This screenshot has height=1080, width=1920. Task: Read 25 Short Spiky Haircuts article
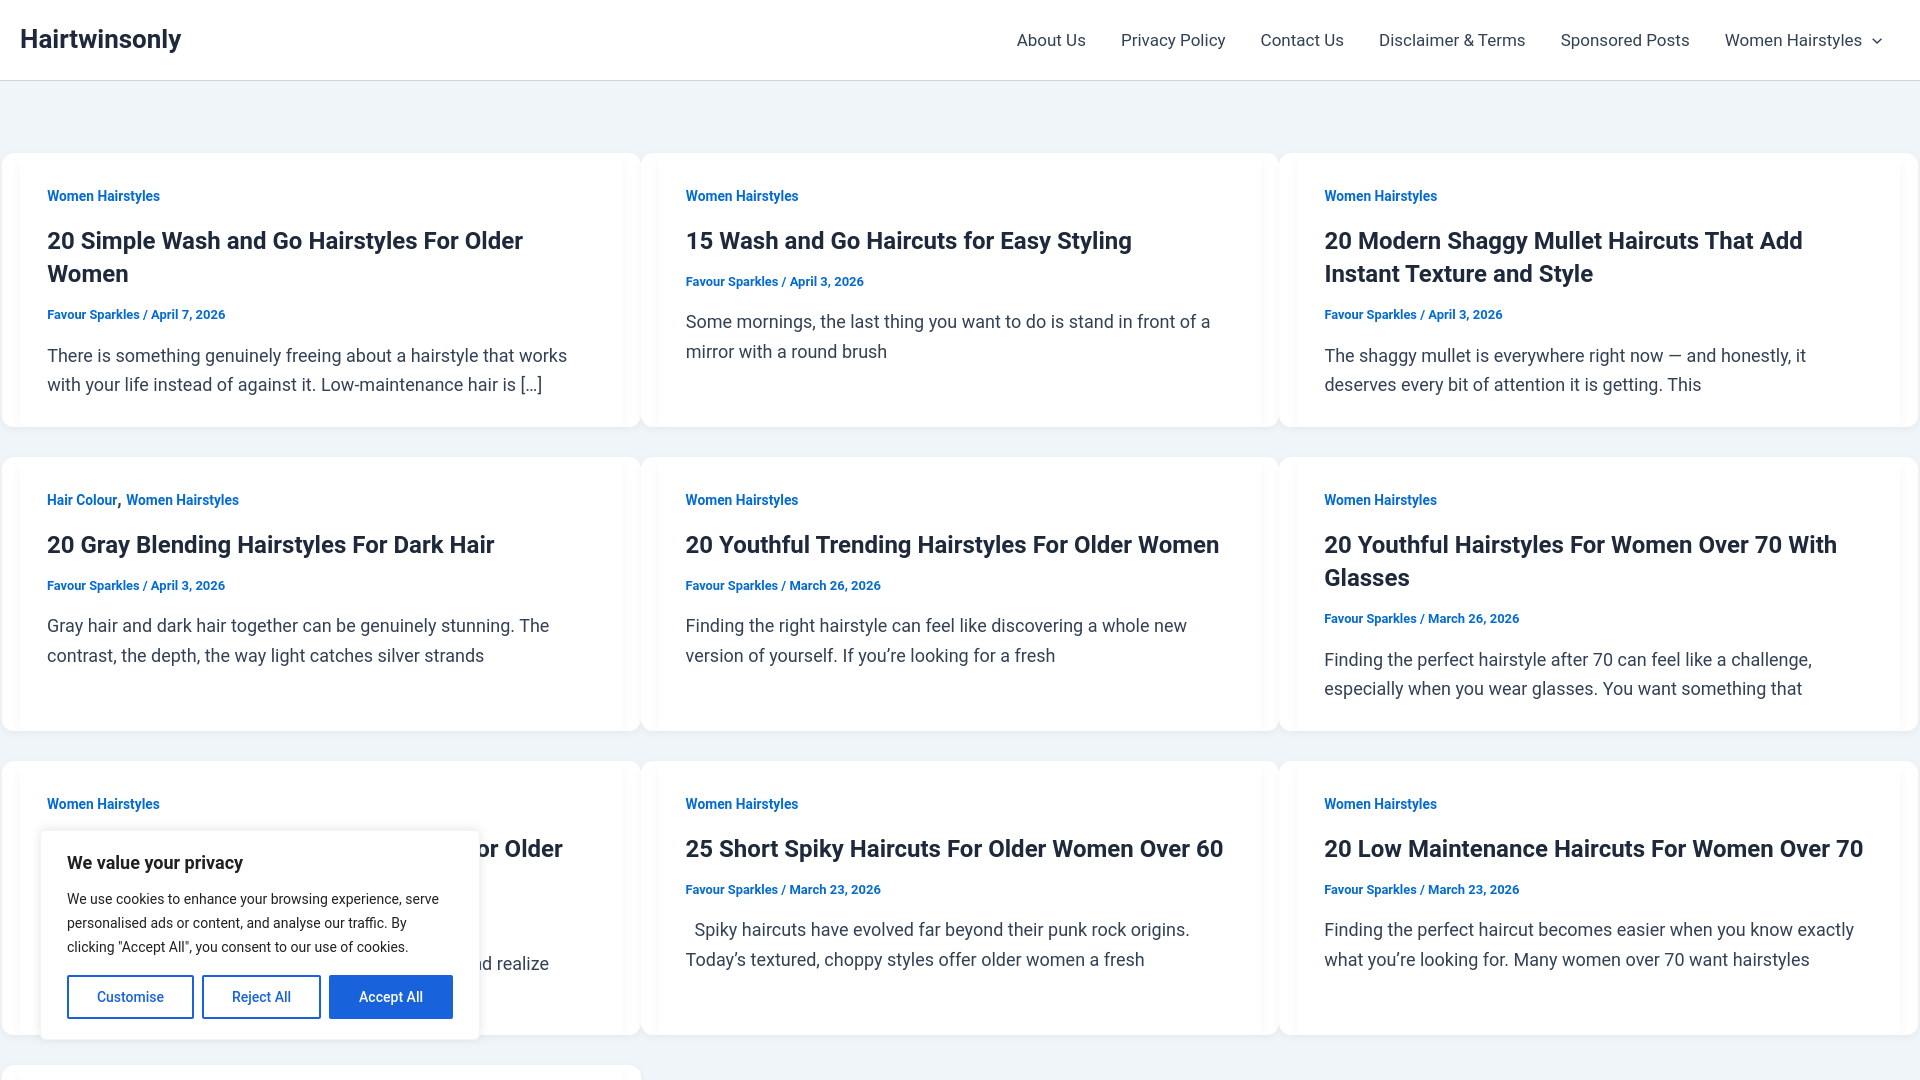pos(953,849)
